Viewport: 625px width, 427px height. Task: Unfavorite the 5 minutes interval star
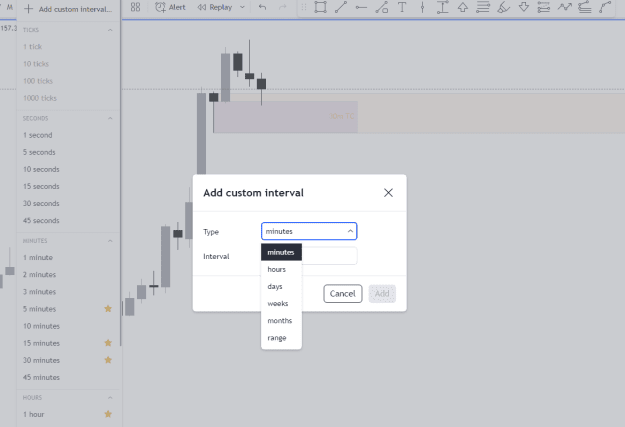(x=108, y=309)
